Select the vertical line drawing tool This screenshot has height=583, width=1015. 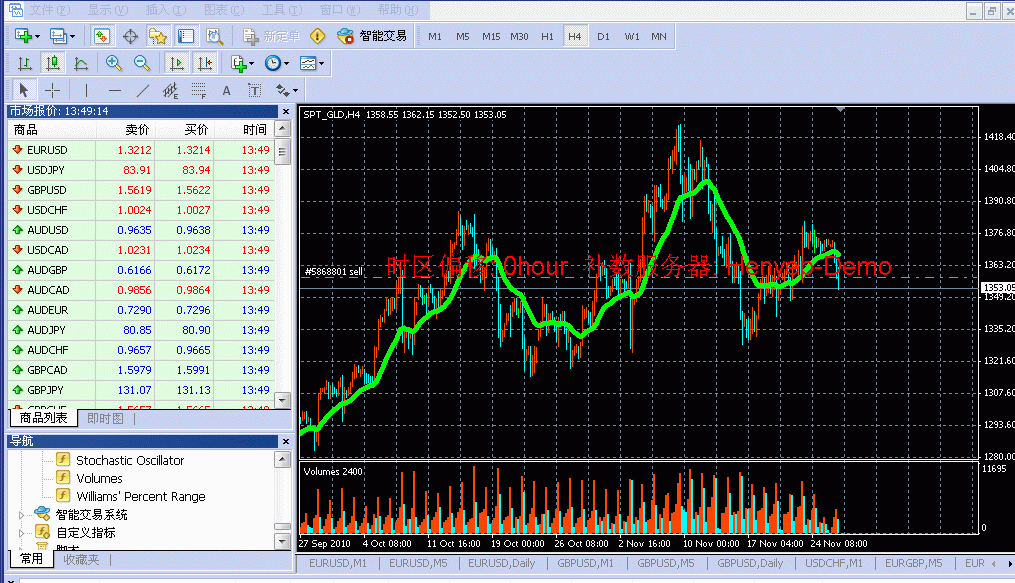click(x=86, y=90)
